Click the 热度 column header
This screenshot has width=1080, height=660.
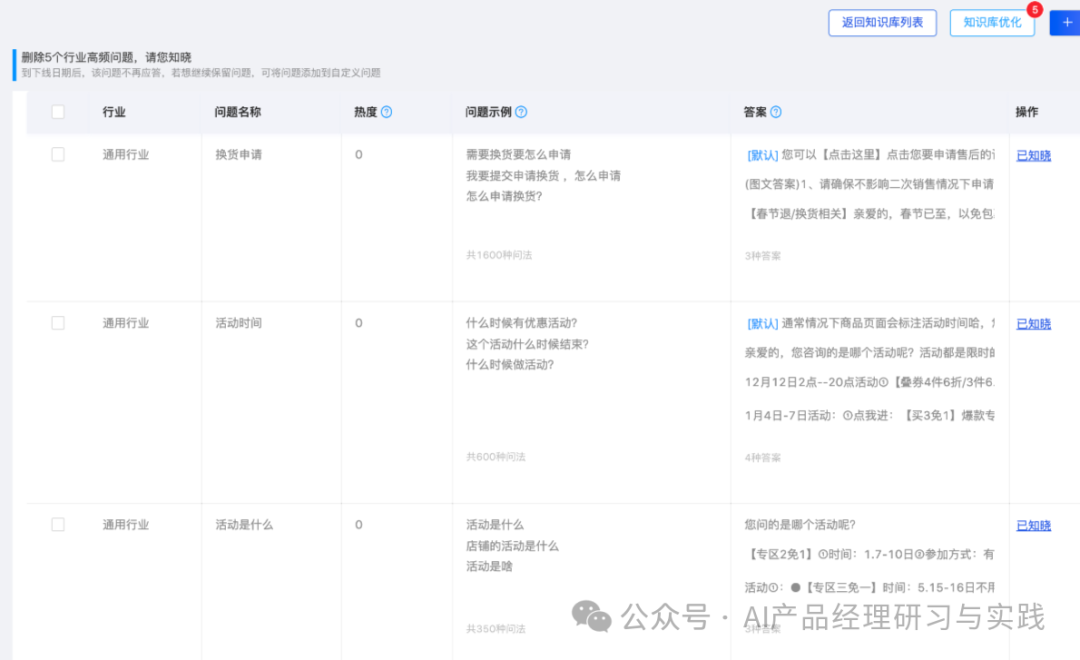coord(366,112)
